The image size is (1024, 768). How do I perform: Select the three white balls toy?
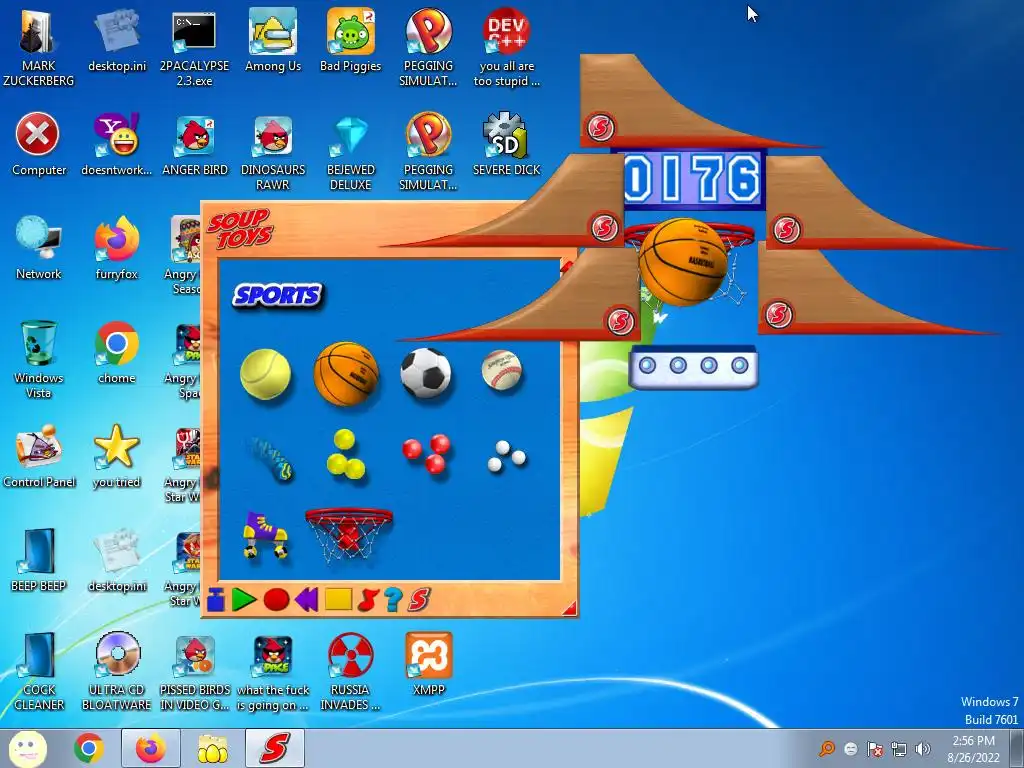[507, 455]
